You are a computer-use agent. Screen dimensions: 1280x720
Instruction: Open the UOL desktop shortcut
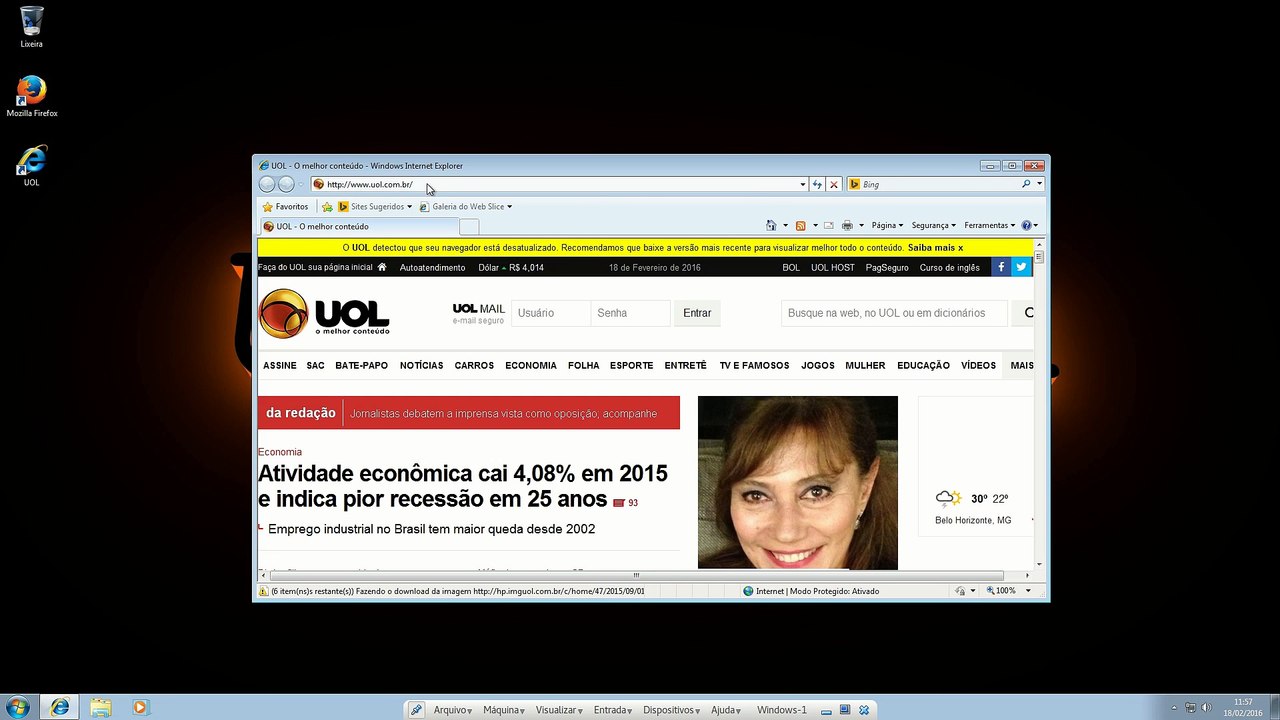pos(32,166)
